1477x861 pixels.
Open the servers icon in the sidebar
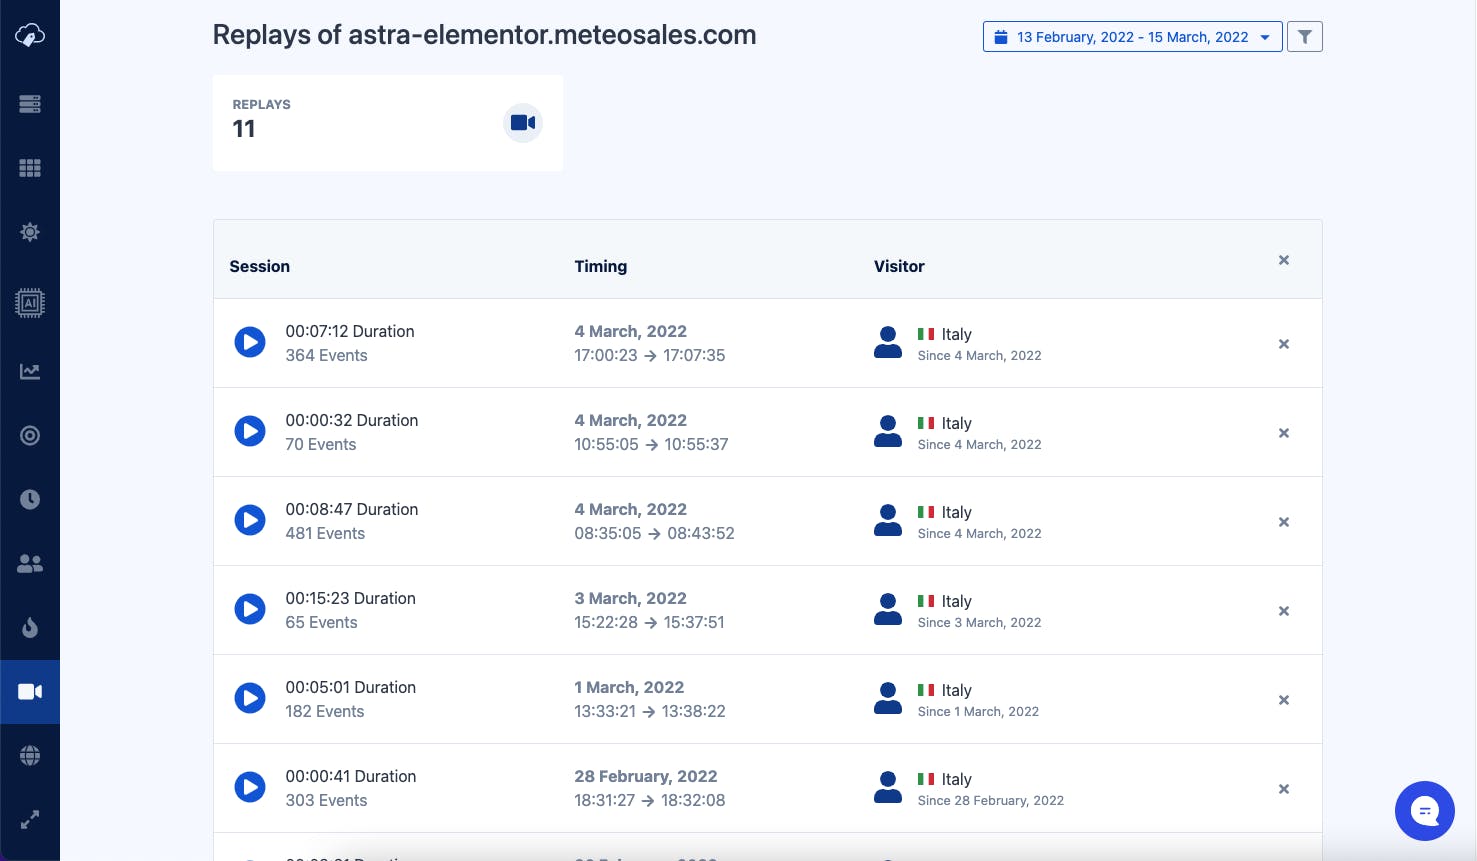pos(30,104)
